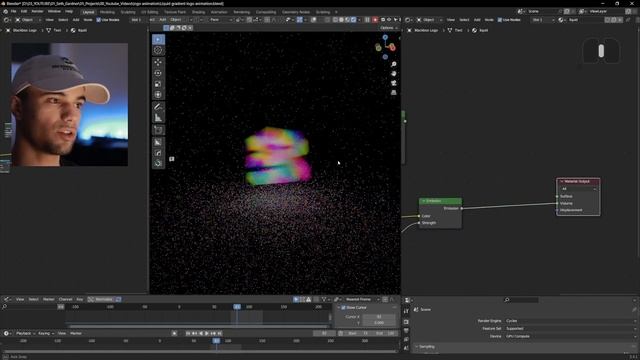Click the graph editor search magnifier icon

5,307
